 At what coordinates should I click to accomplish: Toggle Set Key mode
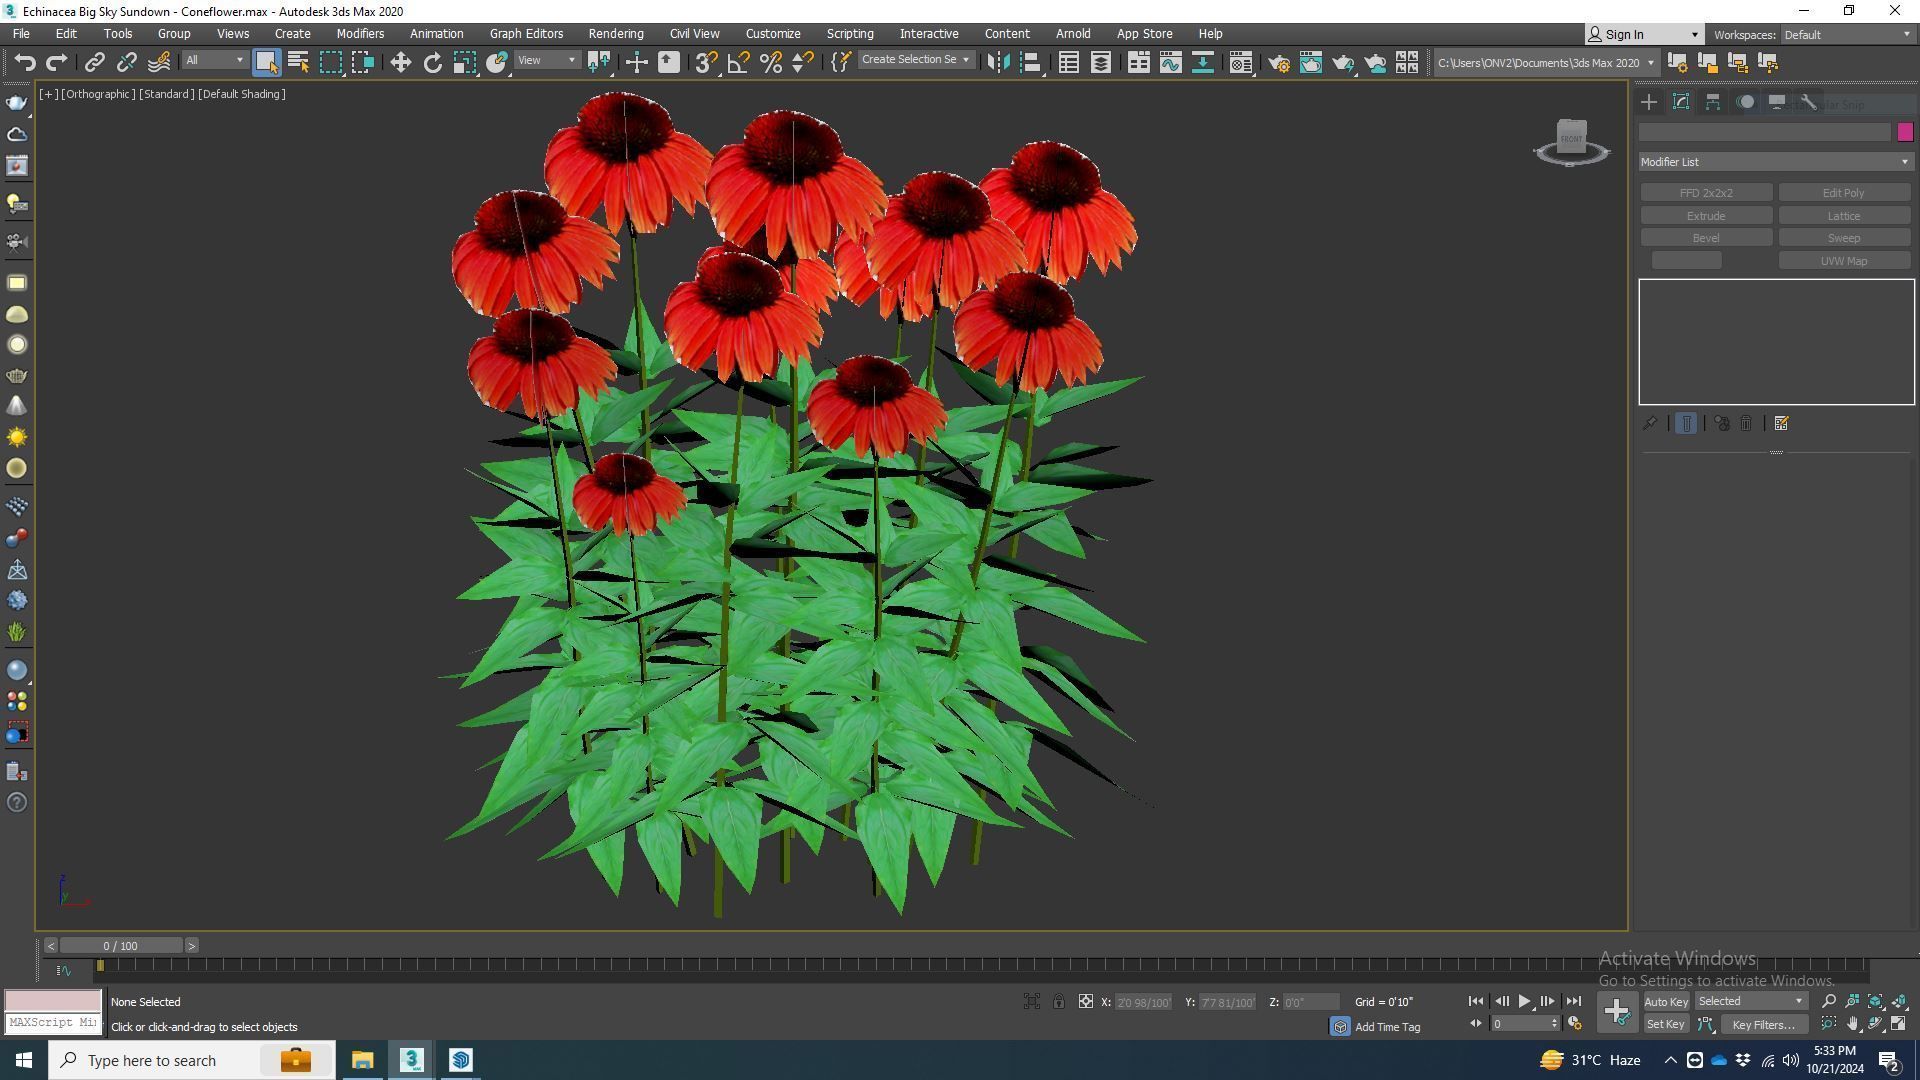(1665, 1024)
